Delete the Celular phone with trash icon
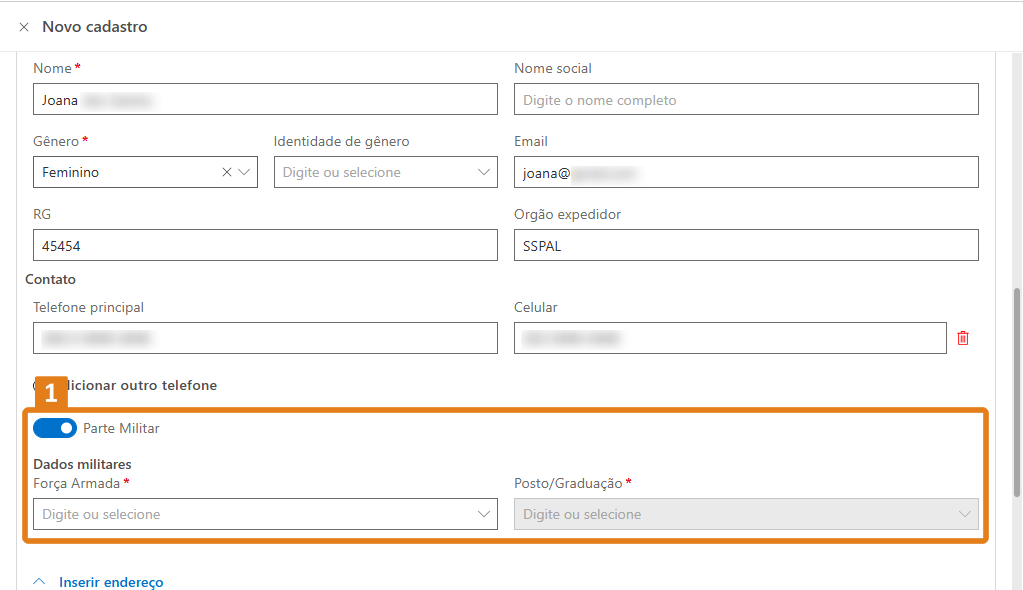1023x590 pixels. 962,338
